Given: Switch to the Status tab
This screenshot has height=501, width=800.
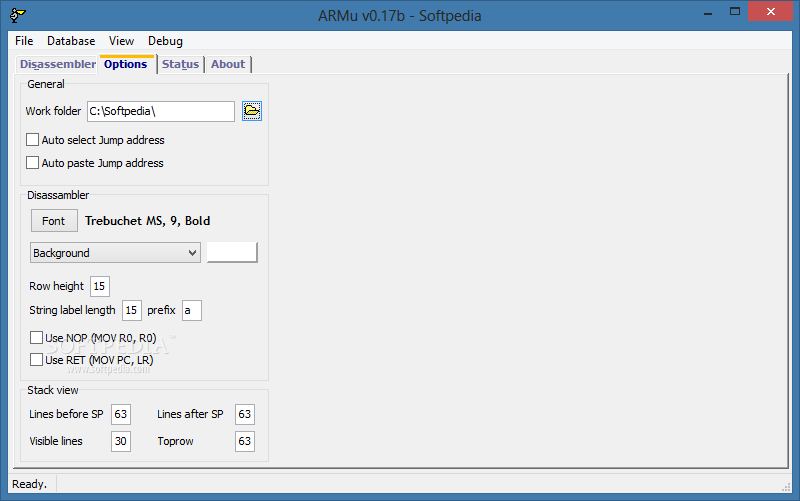Looking at the screenshot, I should click(180, 64).
